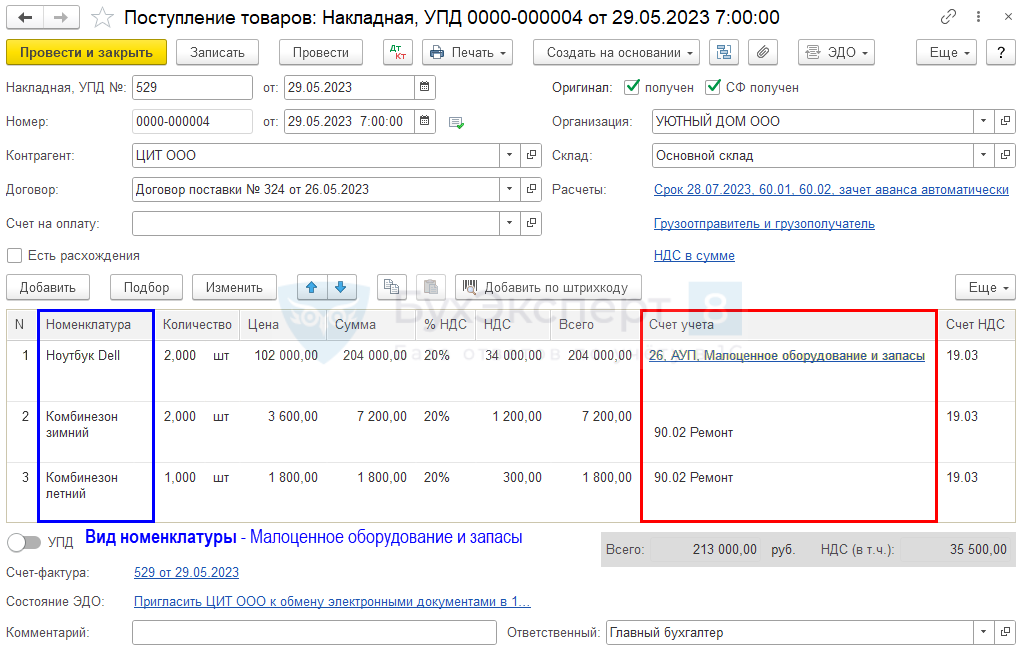Open the Склад dropdown list
The image size is (1020, 647).
984,156
